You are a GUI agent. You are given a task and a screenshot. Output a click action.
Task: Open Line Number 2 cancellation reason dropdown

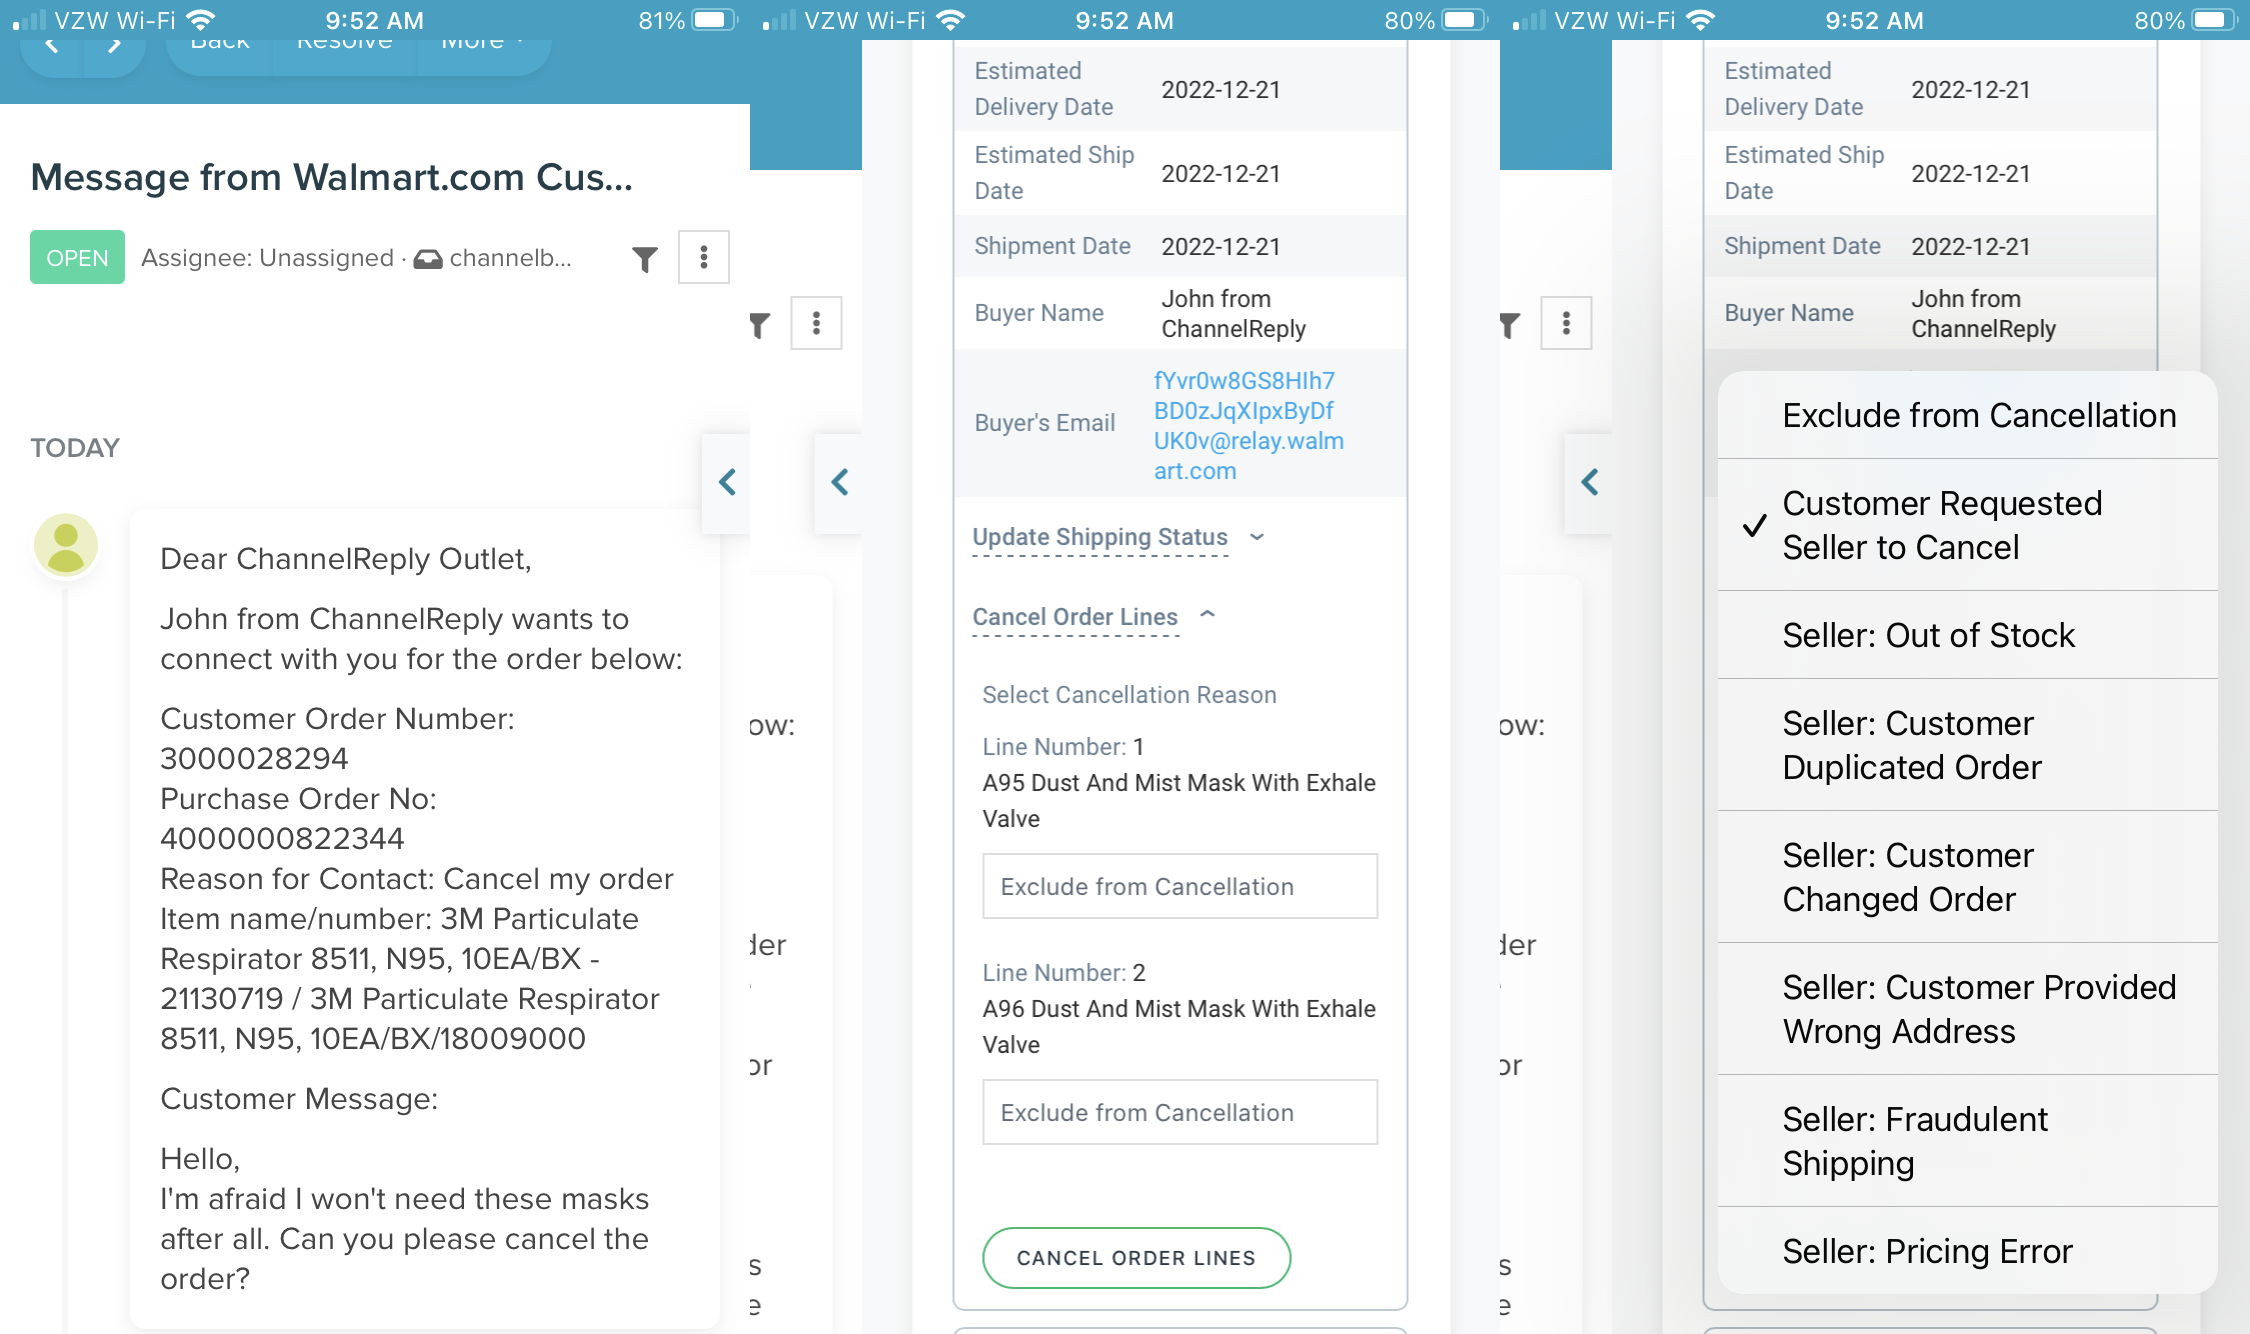tap(1179, 1112)
